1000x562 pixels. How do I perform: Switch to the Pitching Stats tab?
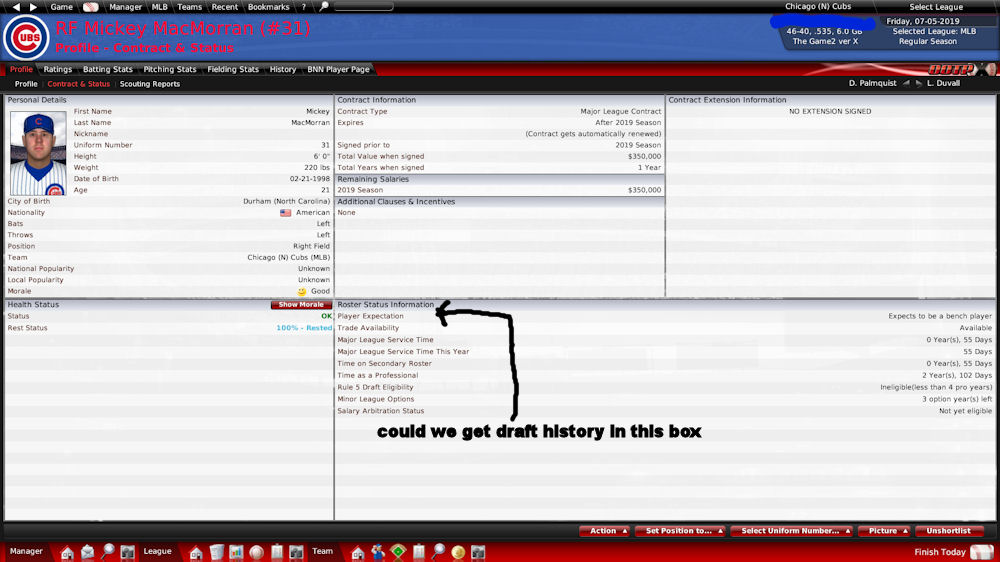coord(170,70)
